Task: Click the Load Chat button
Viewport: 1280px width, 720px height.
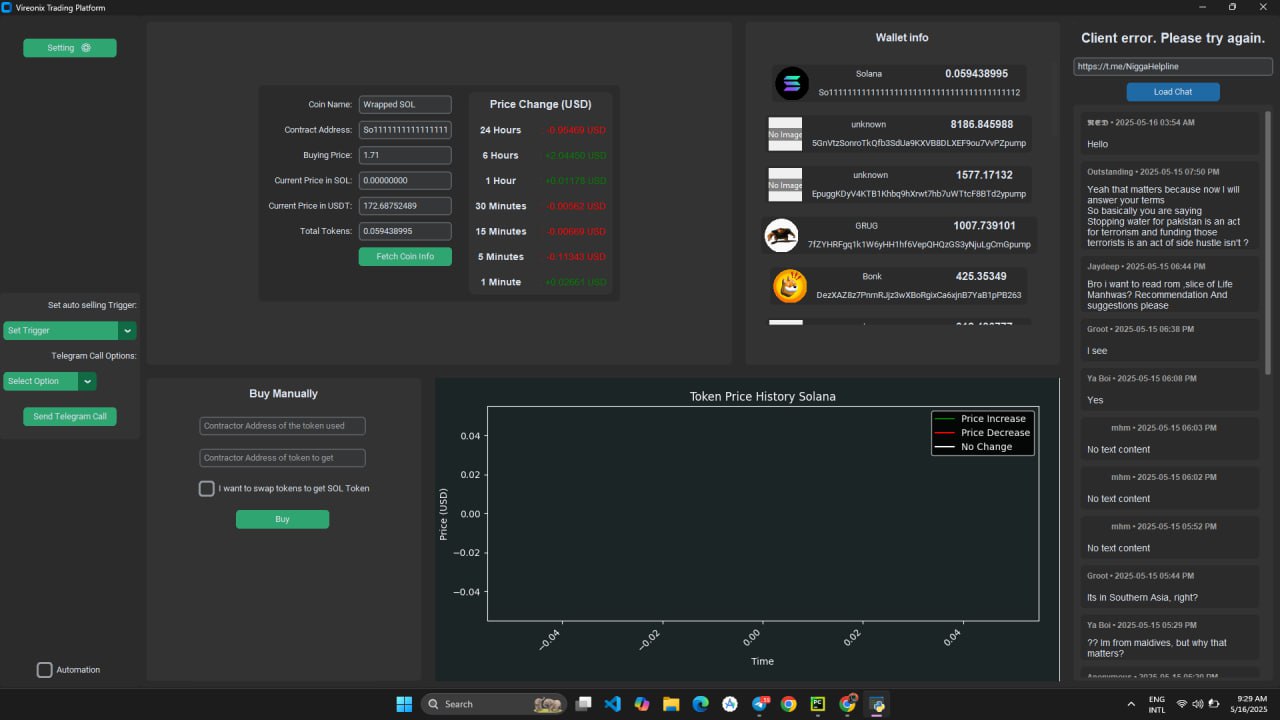Action: coord(1173,92)
